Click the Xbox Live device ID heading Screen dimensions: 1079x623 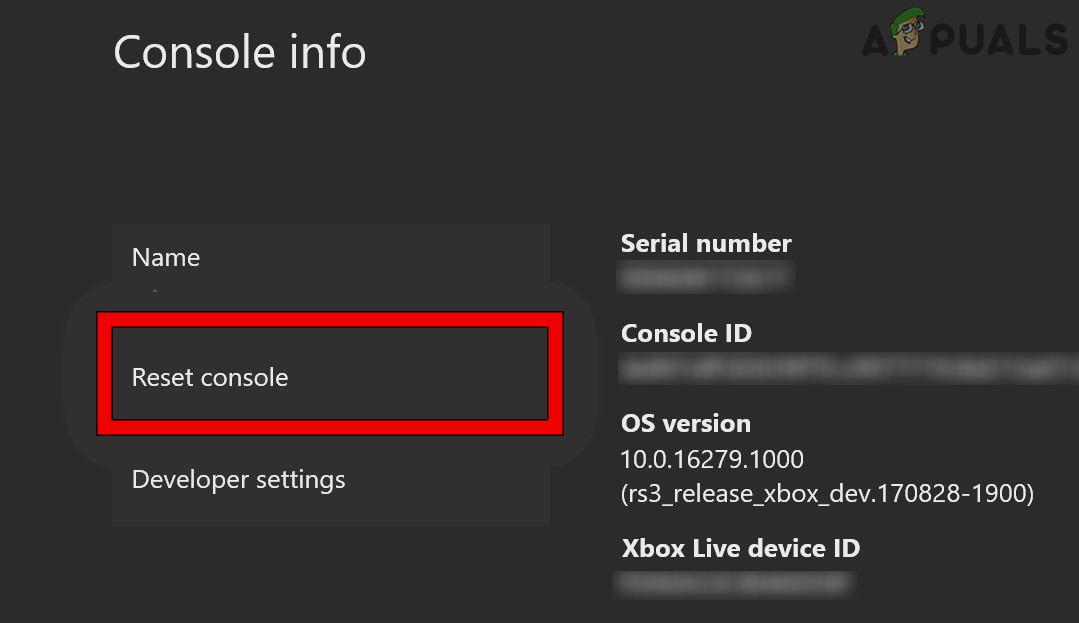740,548
